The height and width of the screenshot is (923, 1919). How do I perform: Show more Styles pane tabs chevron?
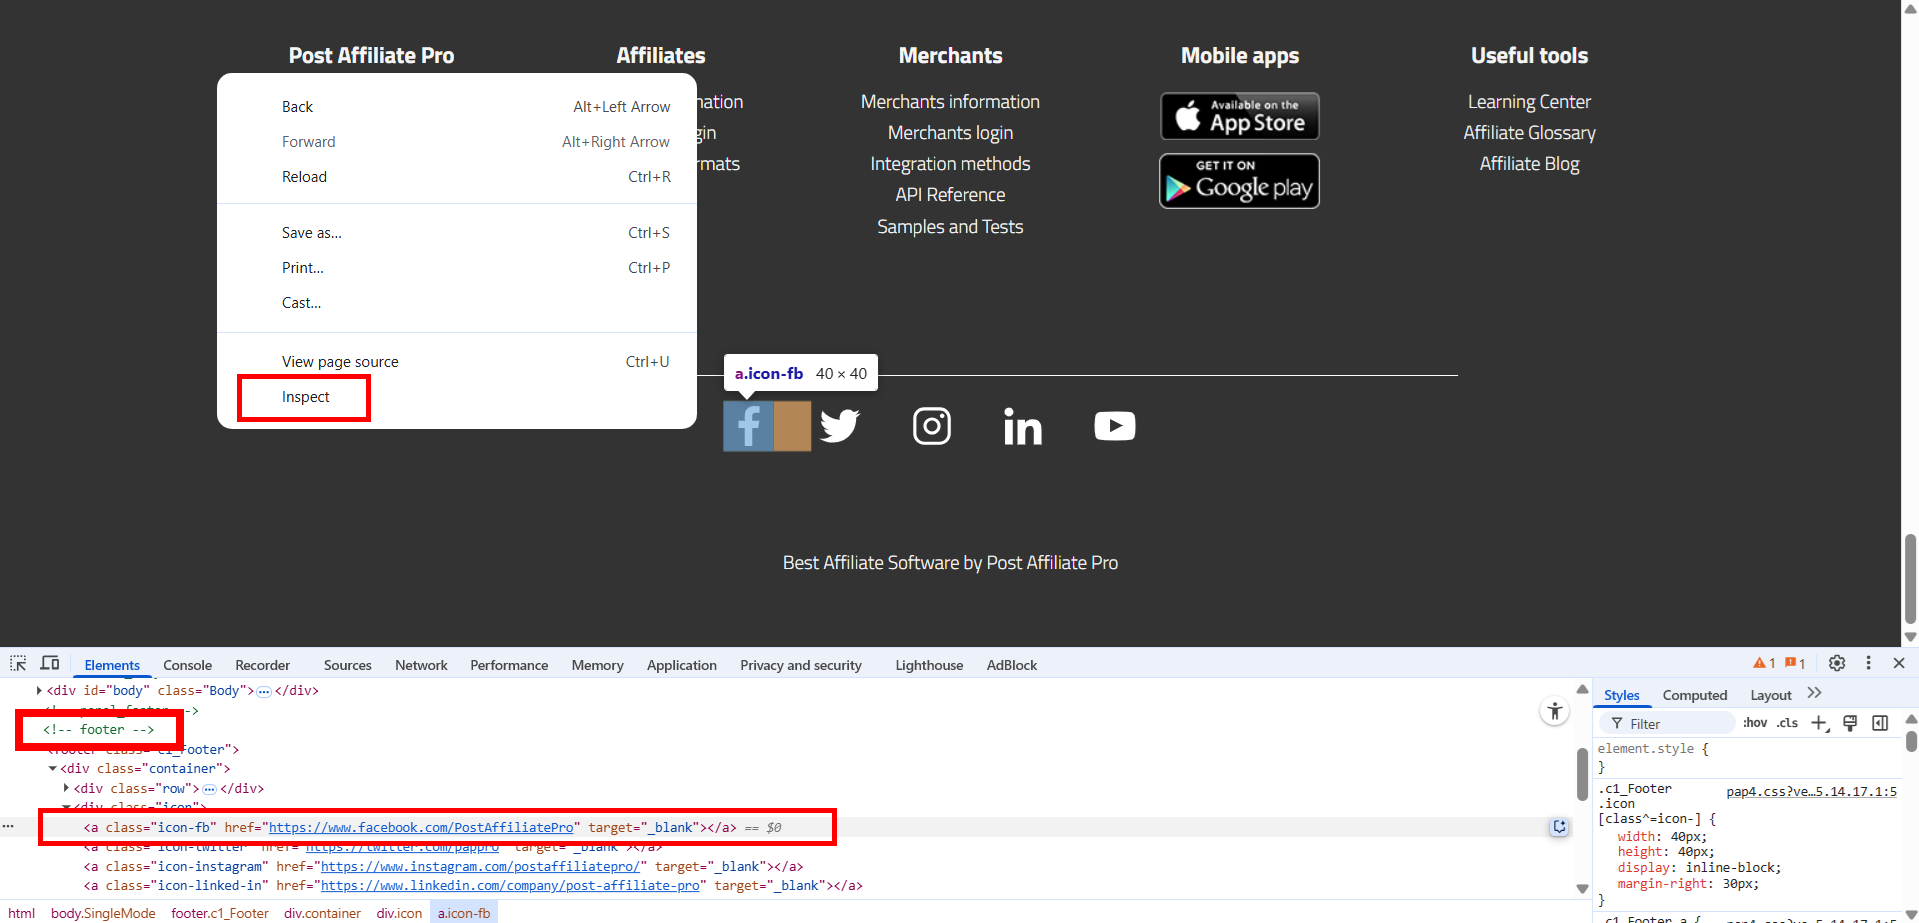[x=1815, y=693]
